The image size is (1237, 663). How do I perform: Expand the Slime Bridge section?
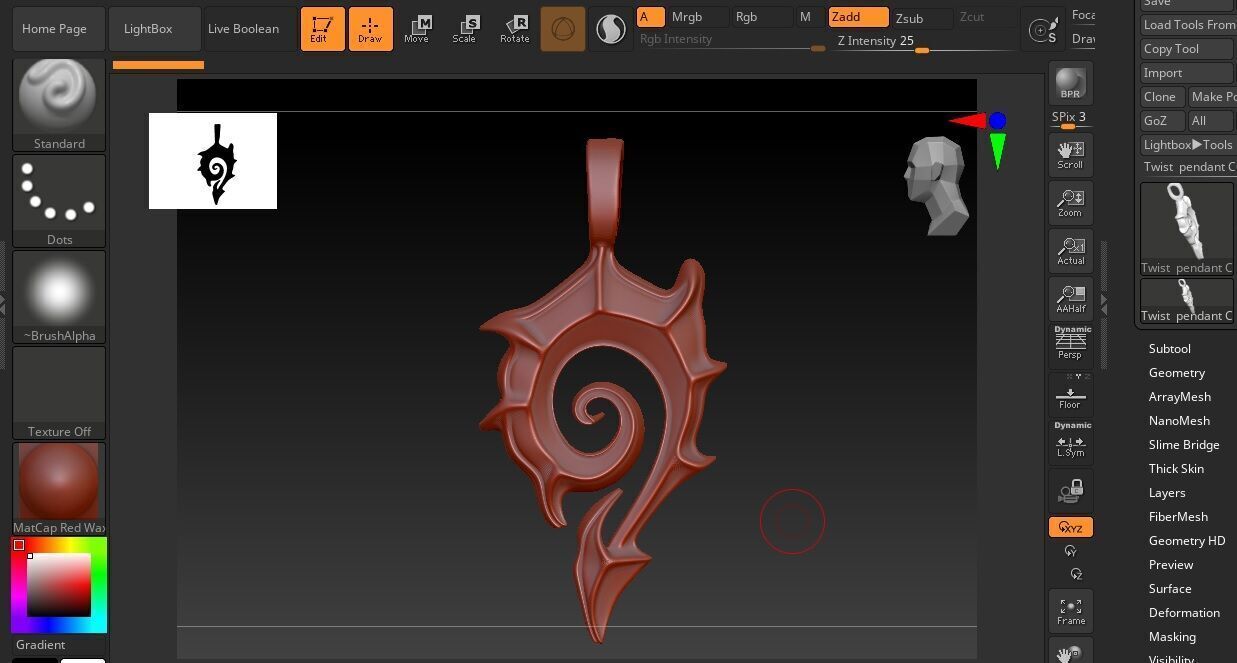coord(1184,445)
